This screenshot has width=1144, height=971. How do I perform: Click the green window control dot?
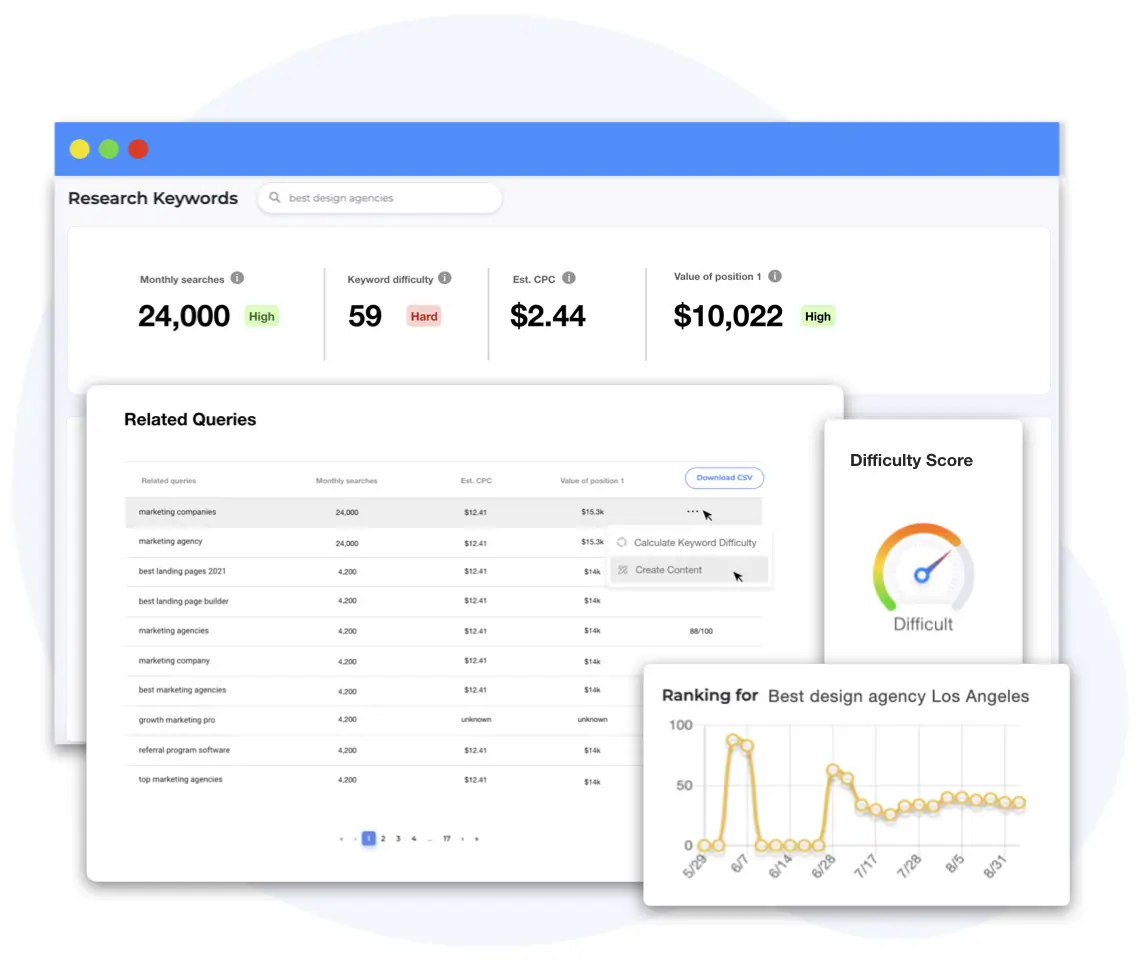pyautogui.click(x=109, y=150)
